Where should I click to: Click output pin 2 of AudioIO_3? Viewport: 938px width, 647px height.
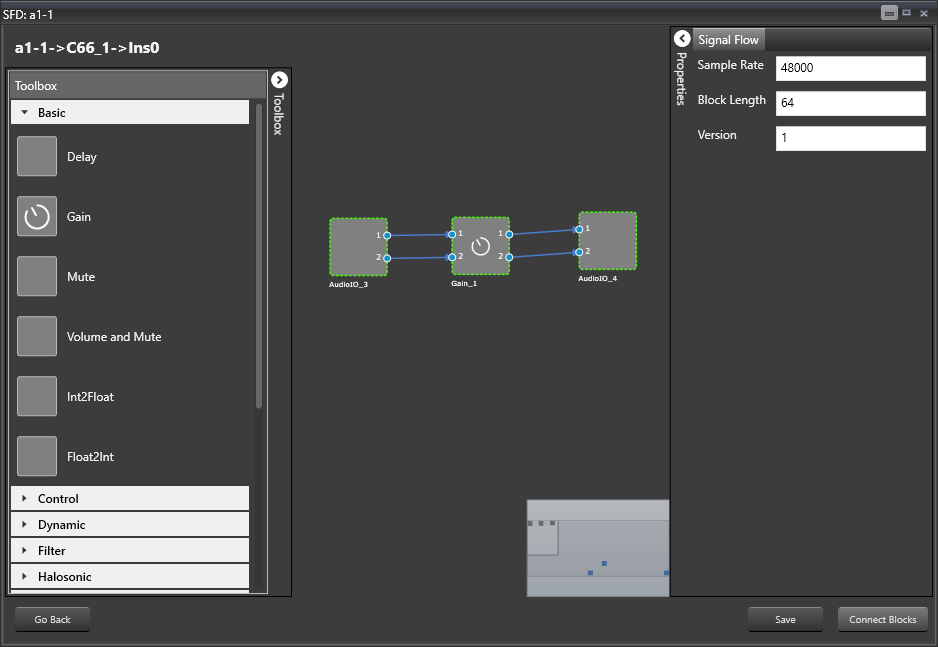tap(387, 258)
